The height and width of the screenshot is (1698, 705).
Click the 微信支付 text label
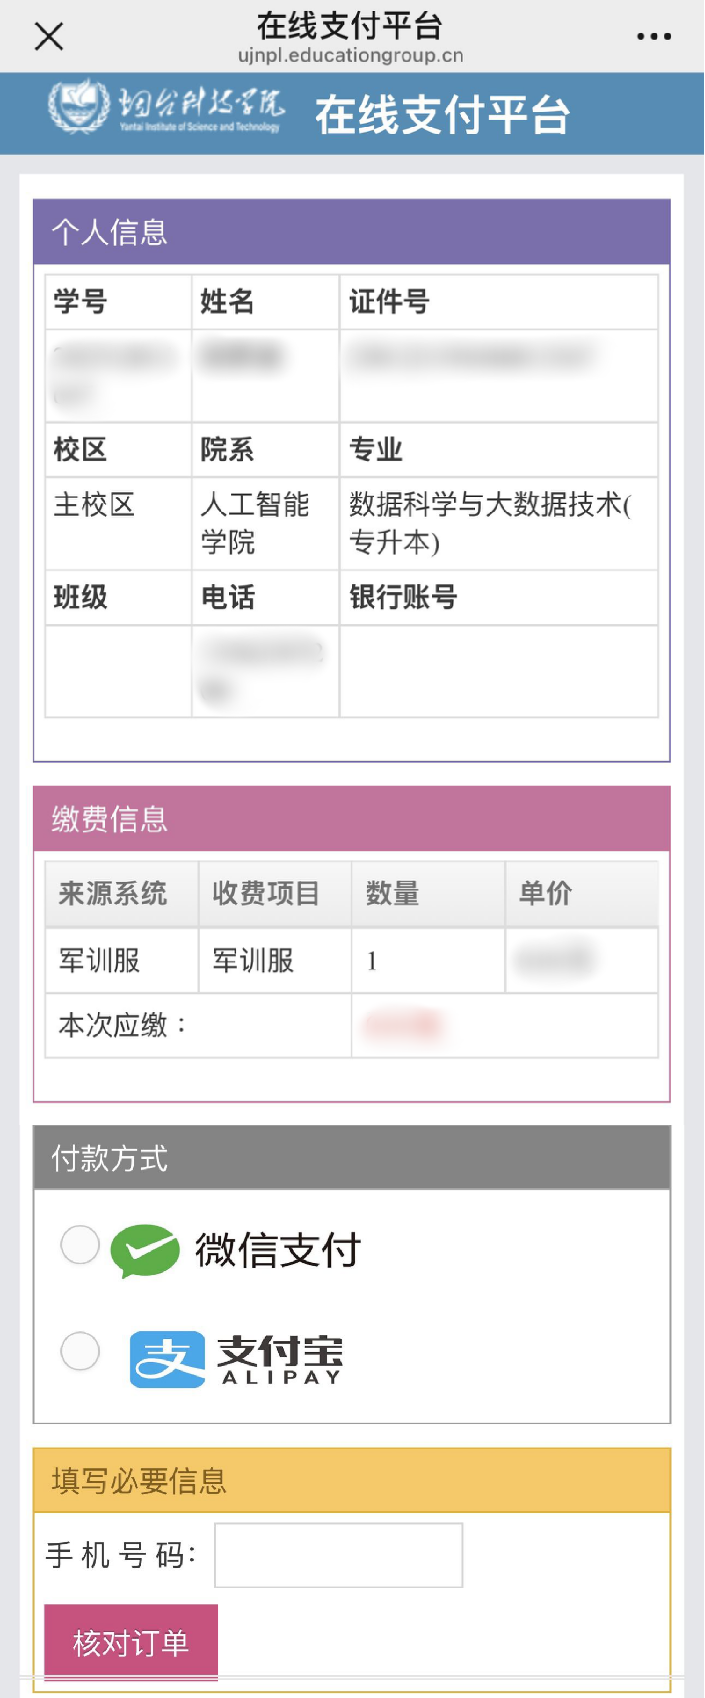278,1250
